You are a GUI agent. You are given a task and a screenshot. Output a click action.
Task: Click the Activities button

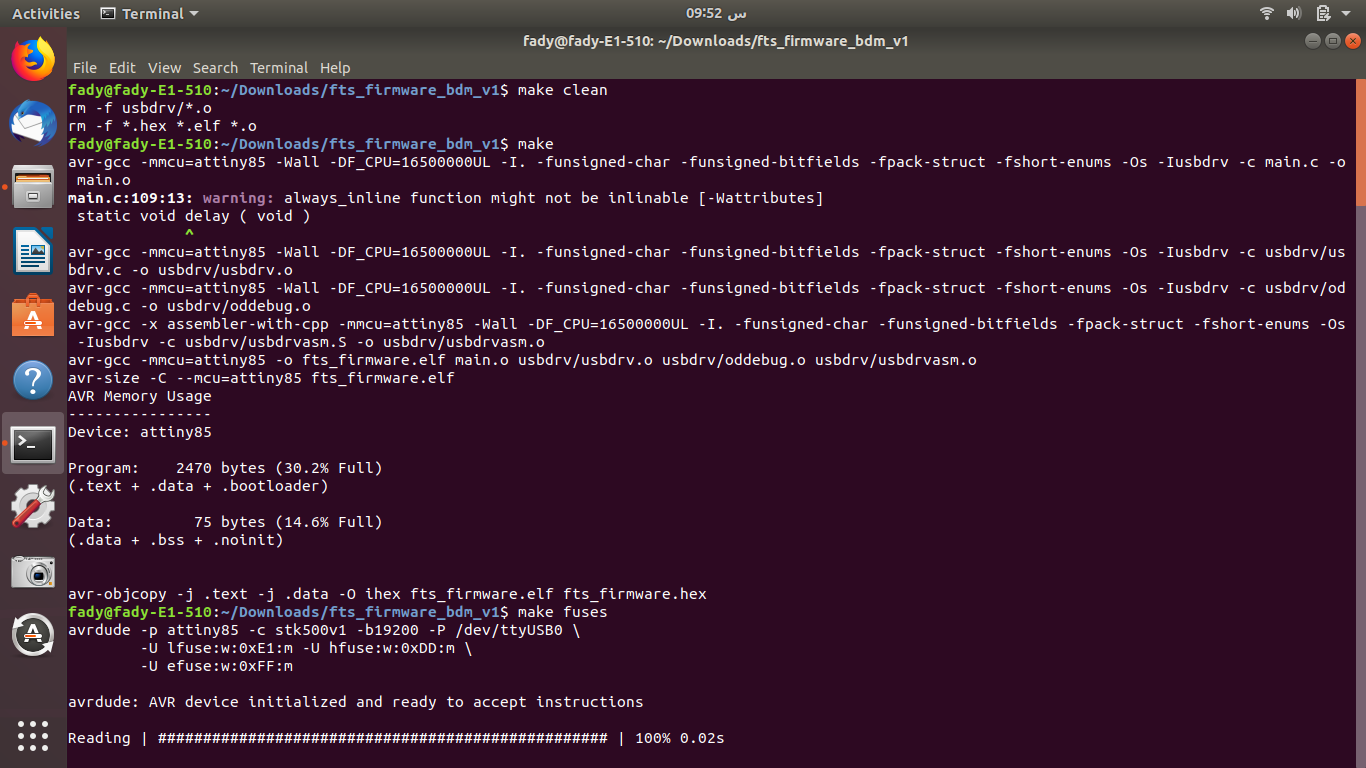click(46, 14)
